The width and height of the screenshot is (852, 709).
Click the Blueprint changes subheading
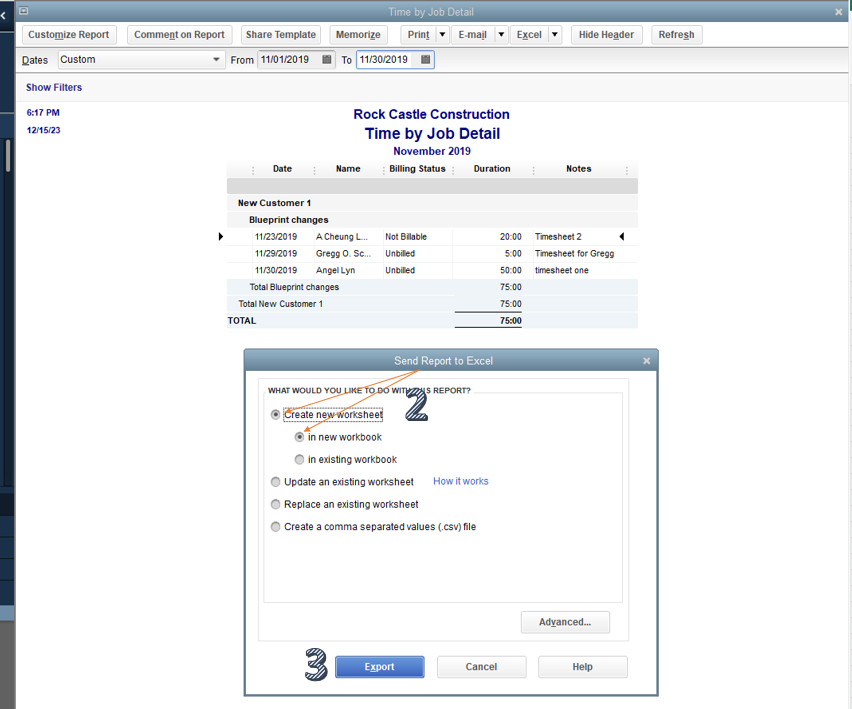(x=289, y=220)
